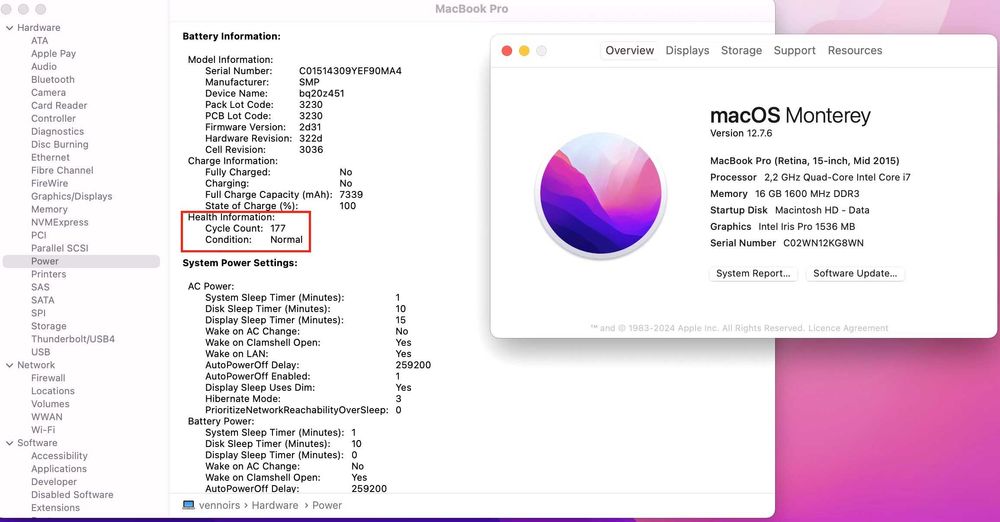The image size is (1000, 522).
Task: Select PCI in the sidebar
Action: (x=39, y=235)
